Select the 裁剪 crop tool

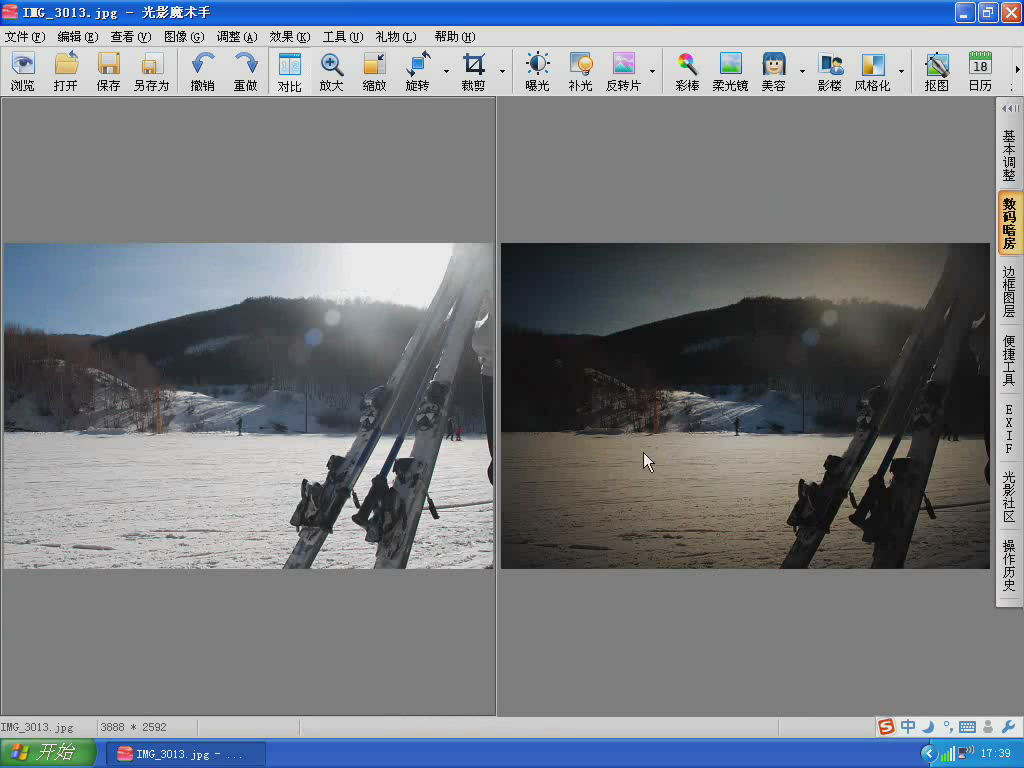click(473, 71)
